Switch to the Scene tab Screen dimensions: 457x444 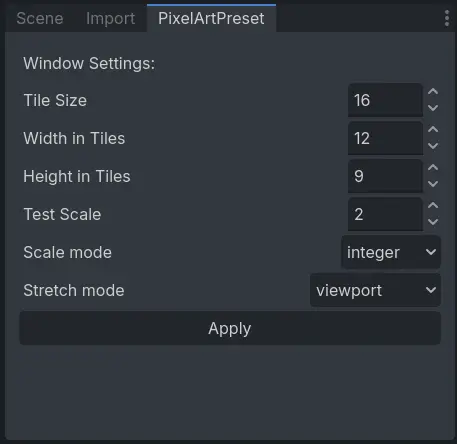tap(40, 18)
